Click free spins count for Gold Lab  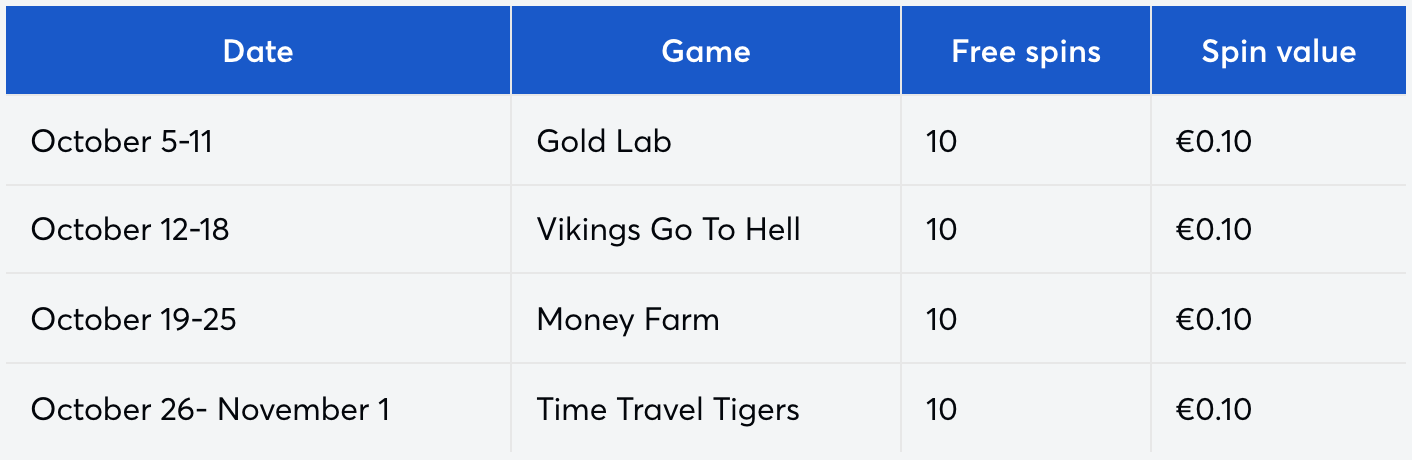click(942, 141)
